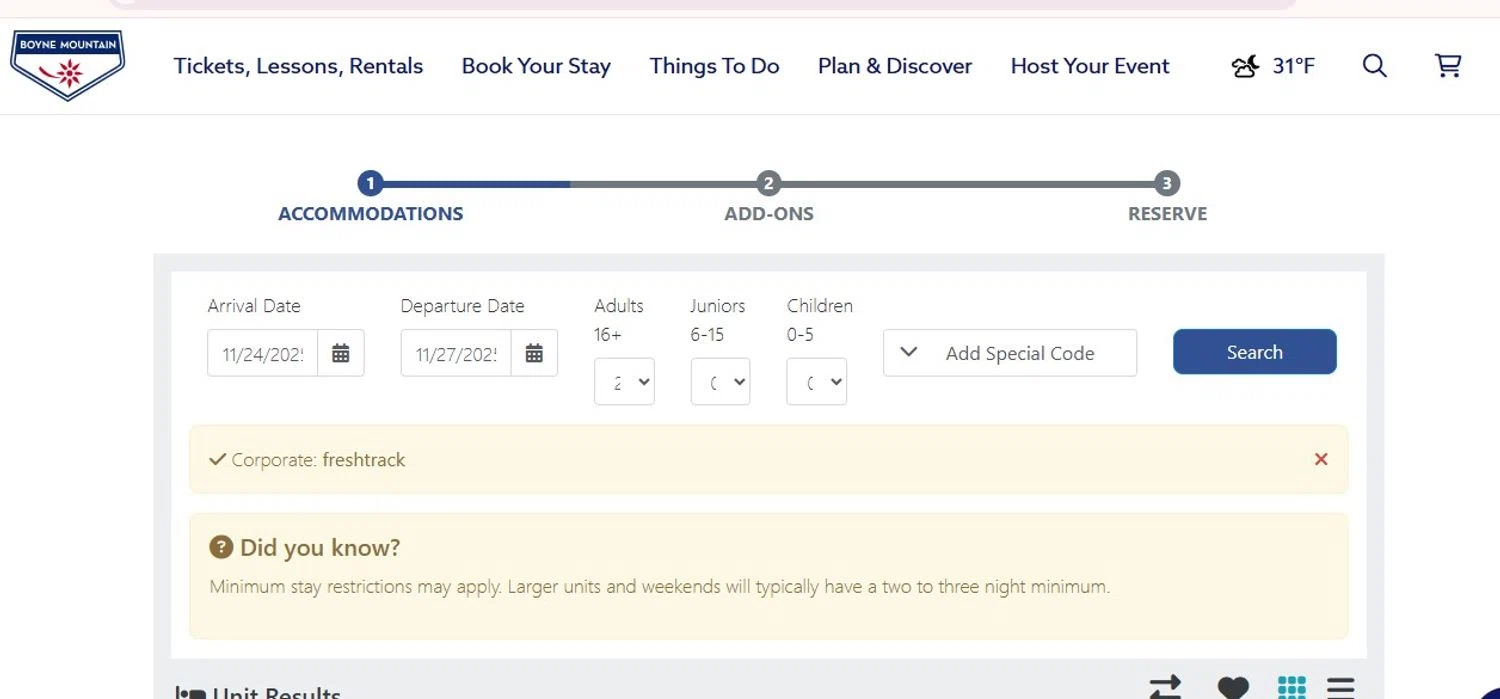This screenshot has width=1500, height=699.
Task: Open the weather icon showing 31°F
Action: tap(1245, 67)
